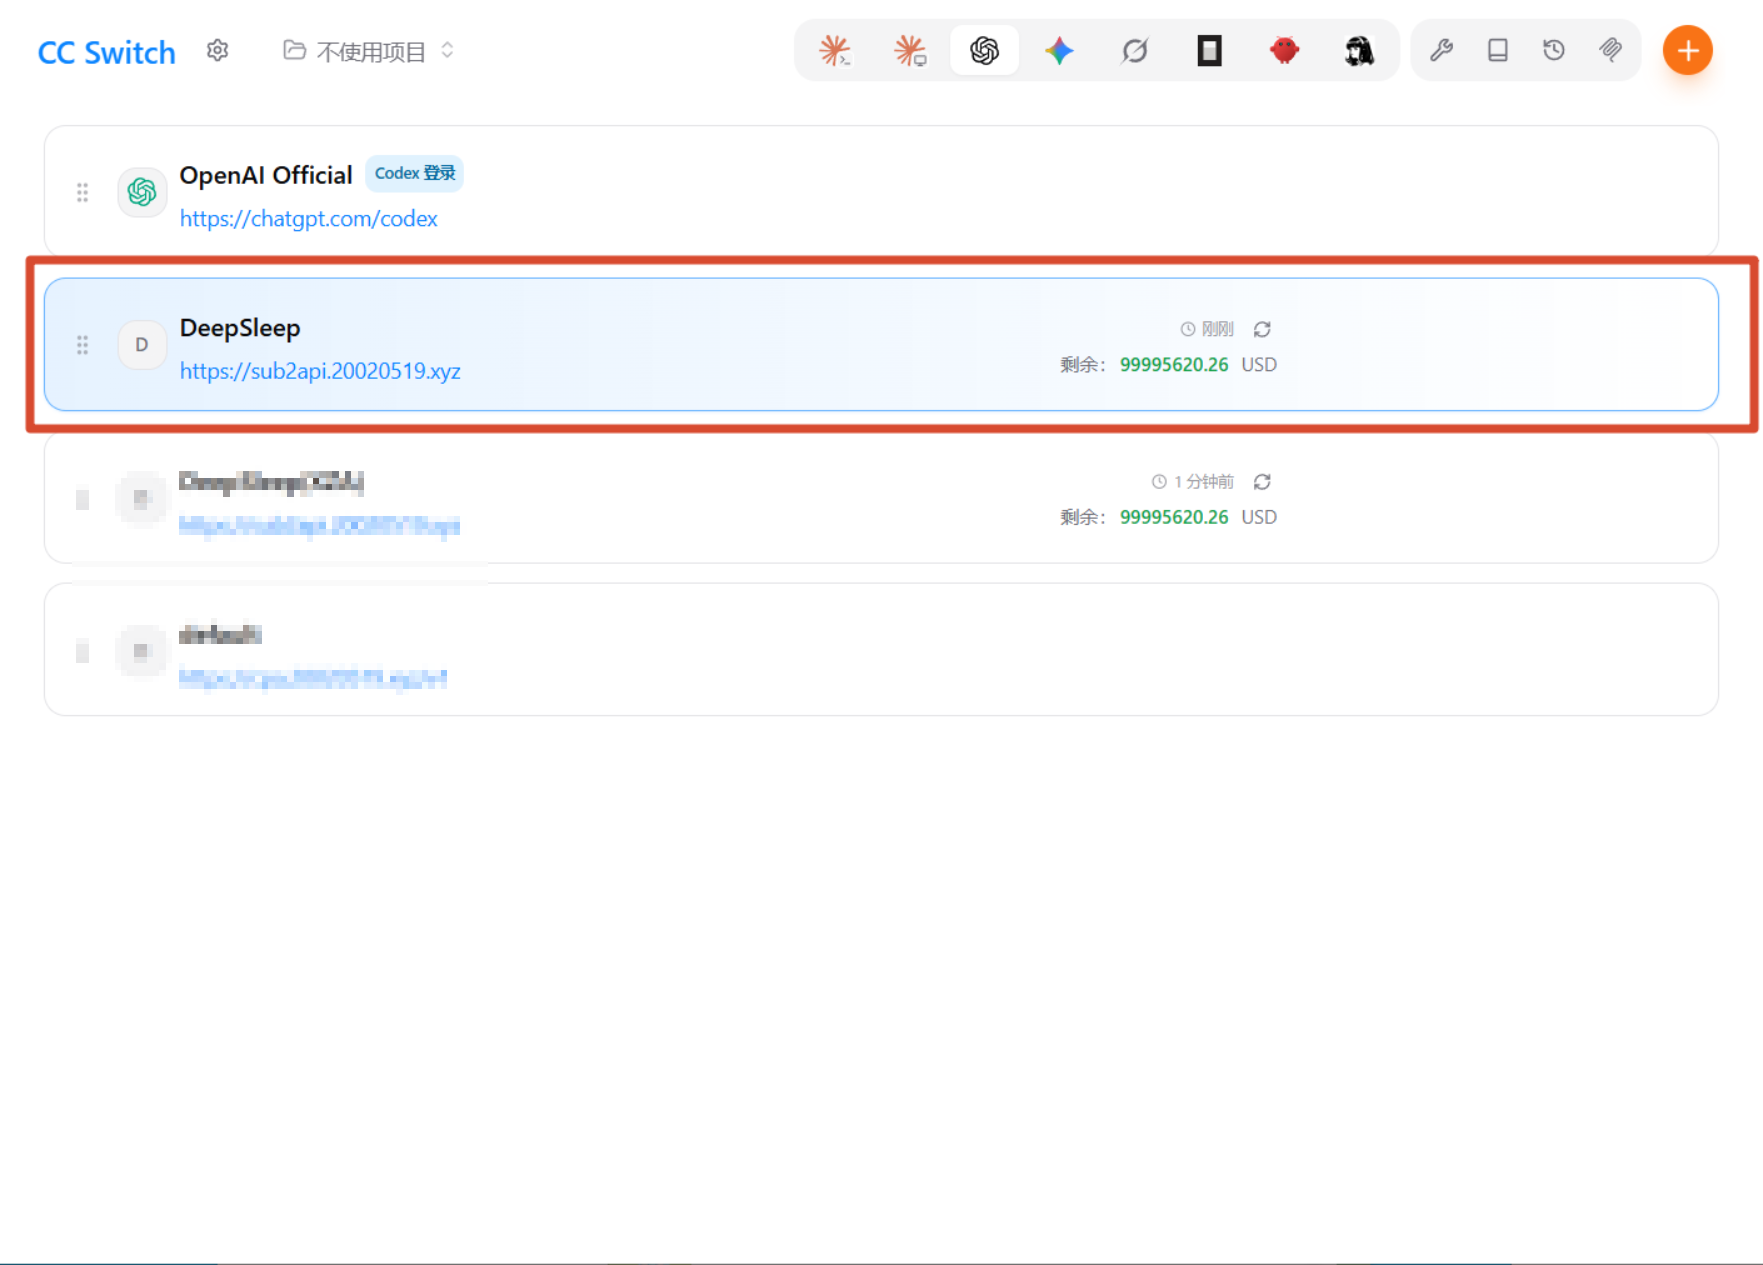Open the https://chatgpt.com/codex link
This screenshot has height=1265, width=1763.
point(309,219)
